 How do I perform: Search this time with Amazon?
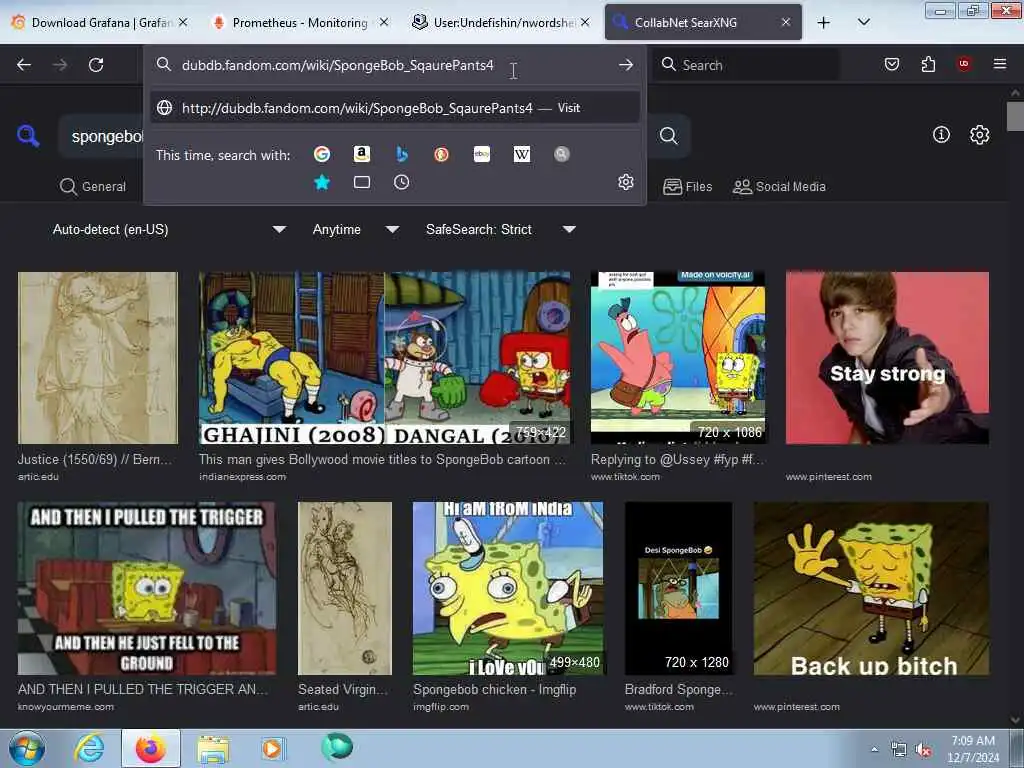coord(362,154)
